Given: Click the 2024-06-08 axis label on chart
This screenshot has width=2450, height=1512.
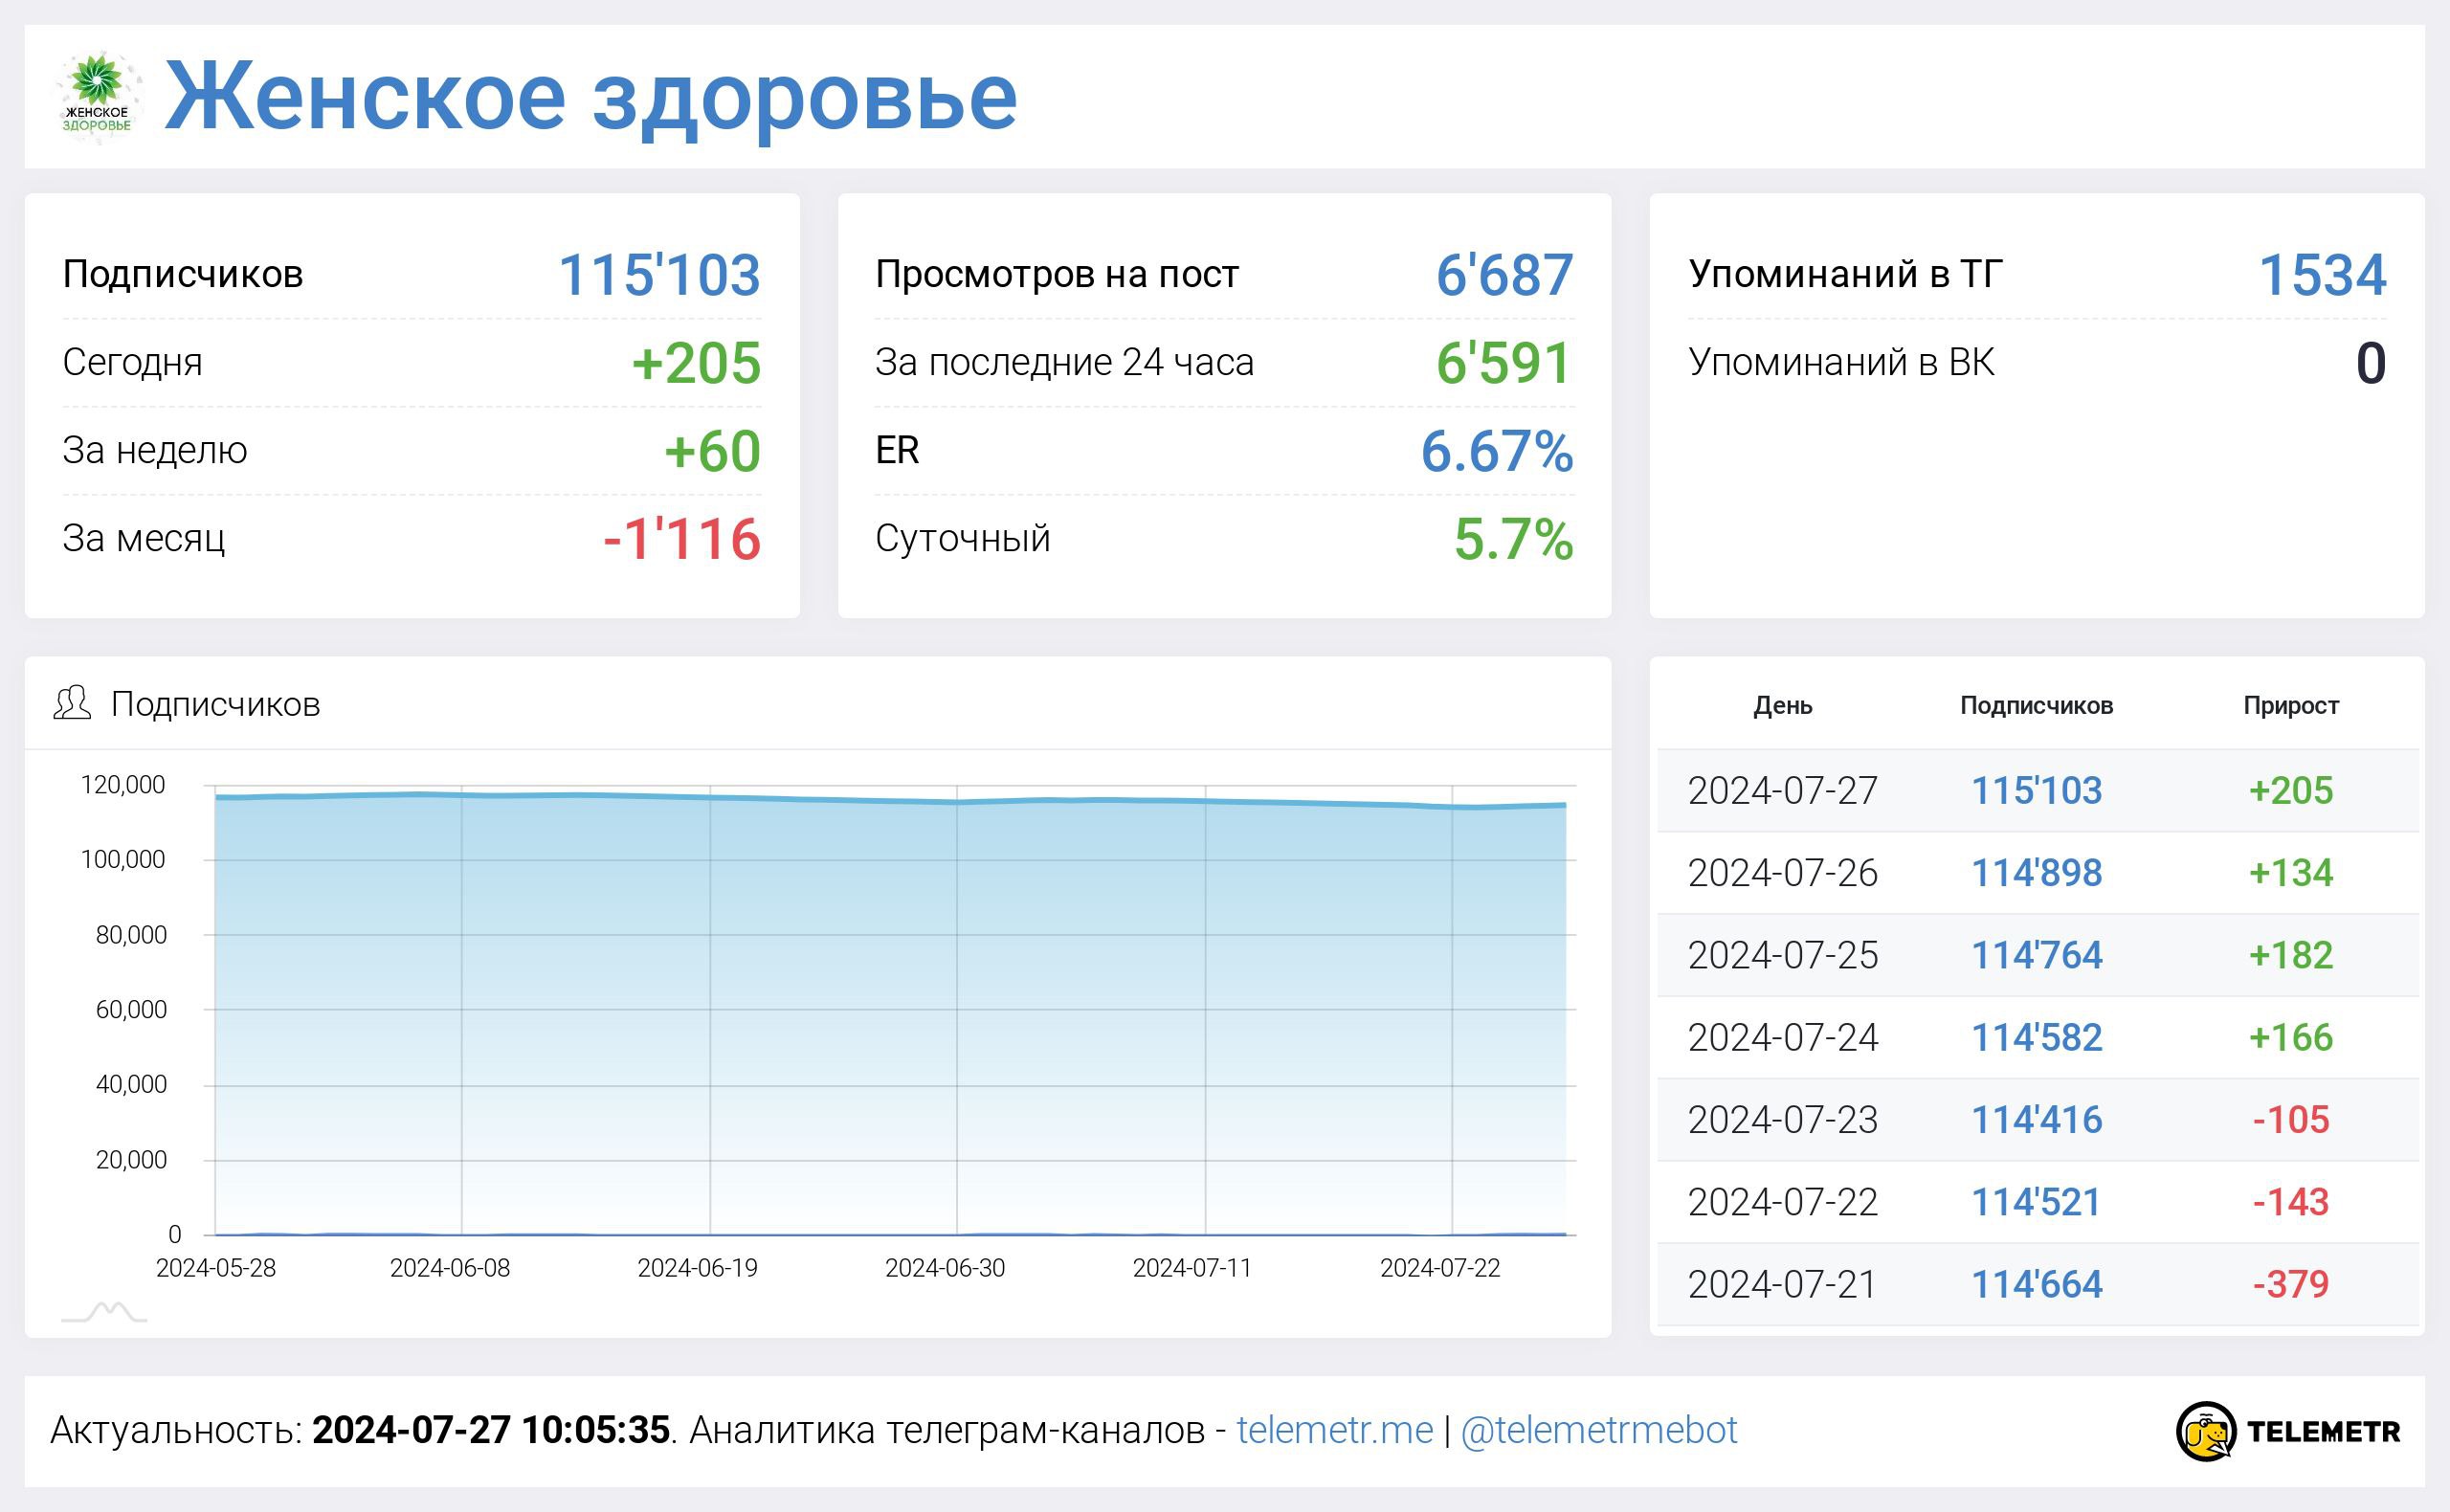Looking at the screenshot, I should 450,1268.
